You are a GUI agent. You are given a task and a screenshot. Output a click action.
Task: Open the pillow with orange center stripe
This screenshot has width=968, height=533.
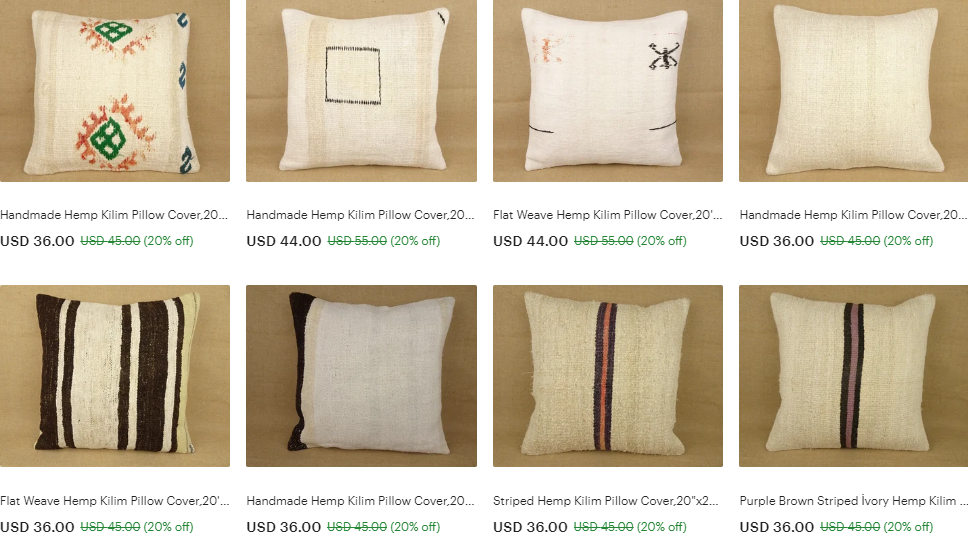(607, 376)
